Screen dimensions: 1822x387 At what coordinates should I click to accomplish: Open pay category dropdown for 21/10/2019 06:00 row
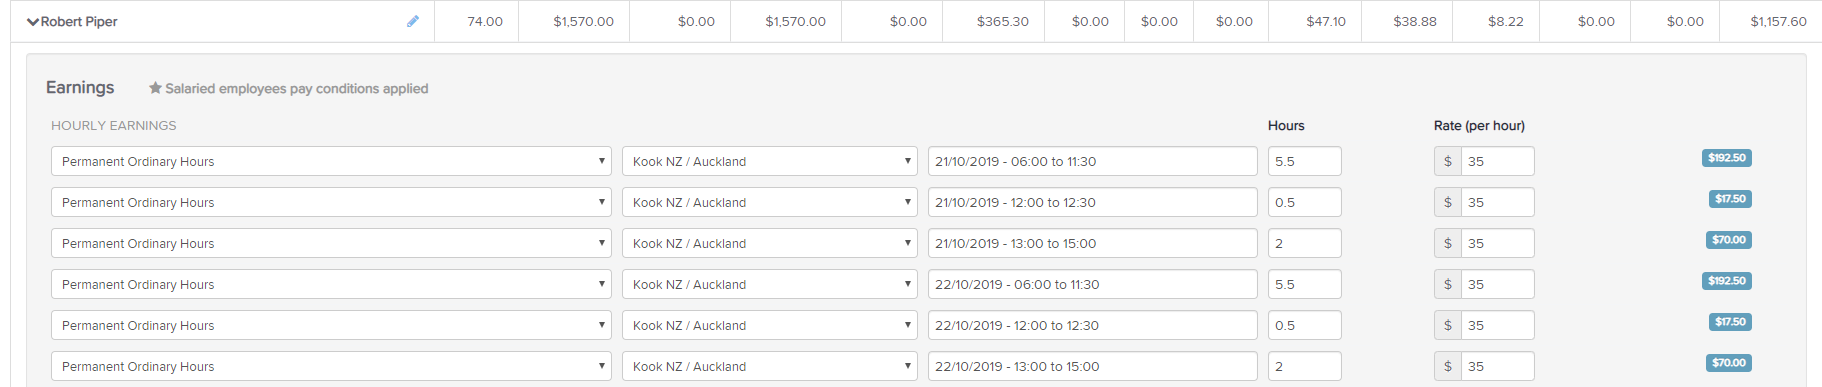[x=331, y=161]
